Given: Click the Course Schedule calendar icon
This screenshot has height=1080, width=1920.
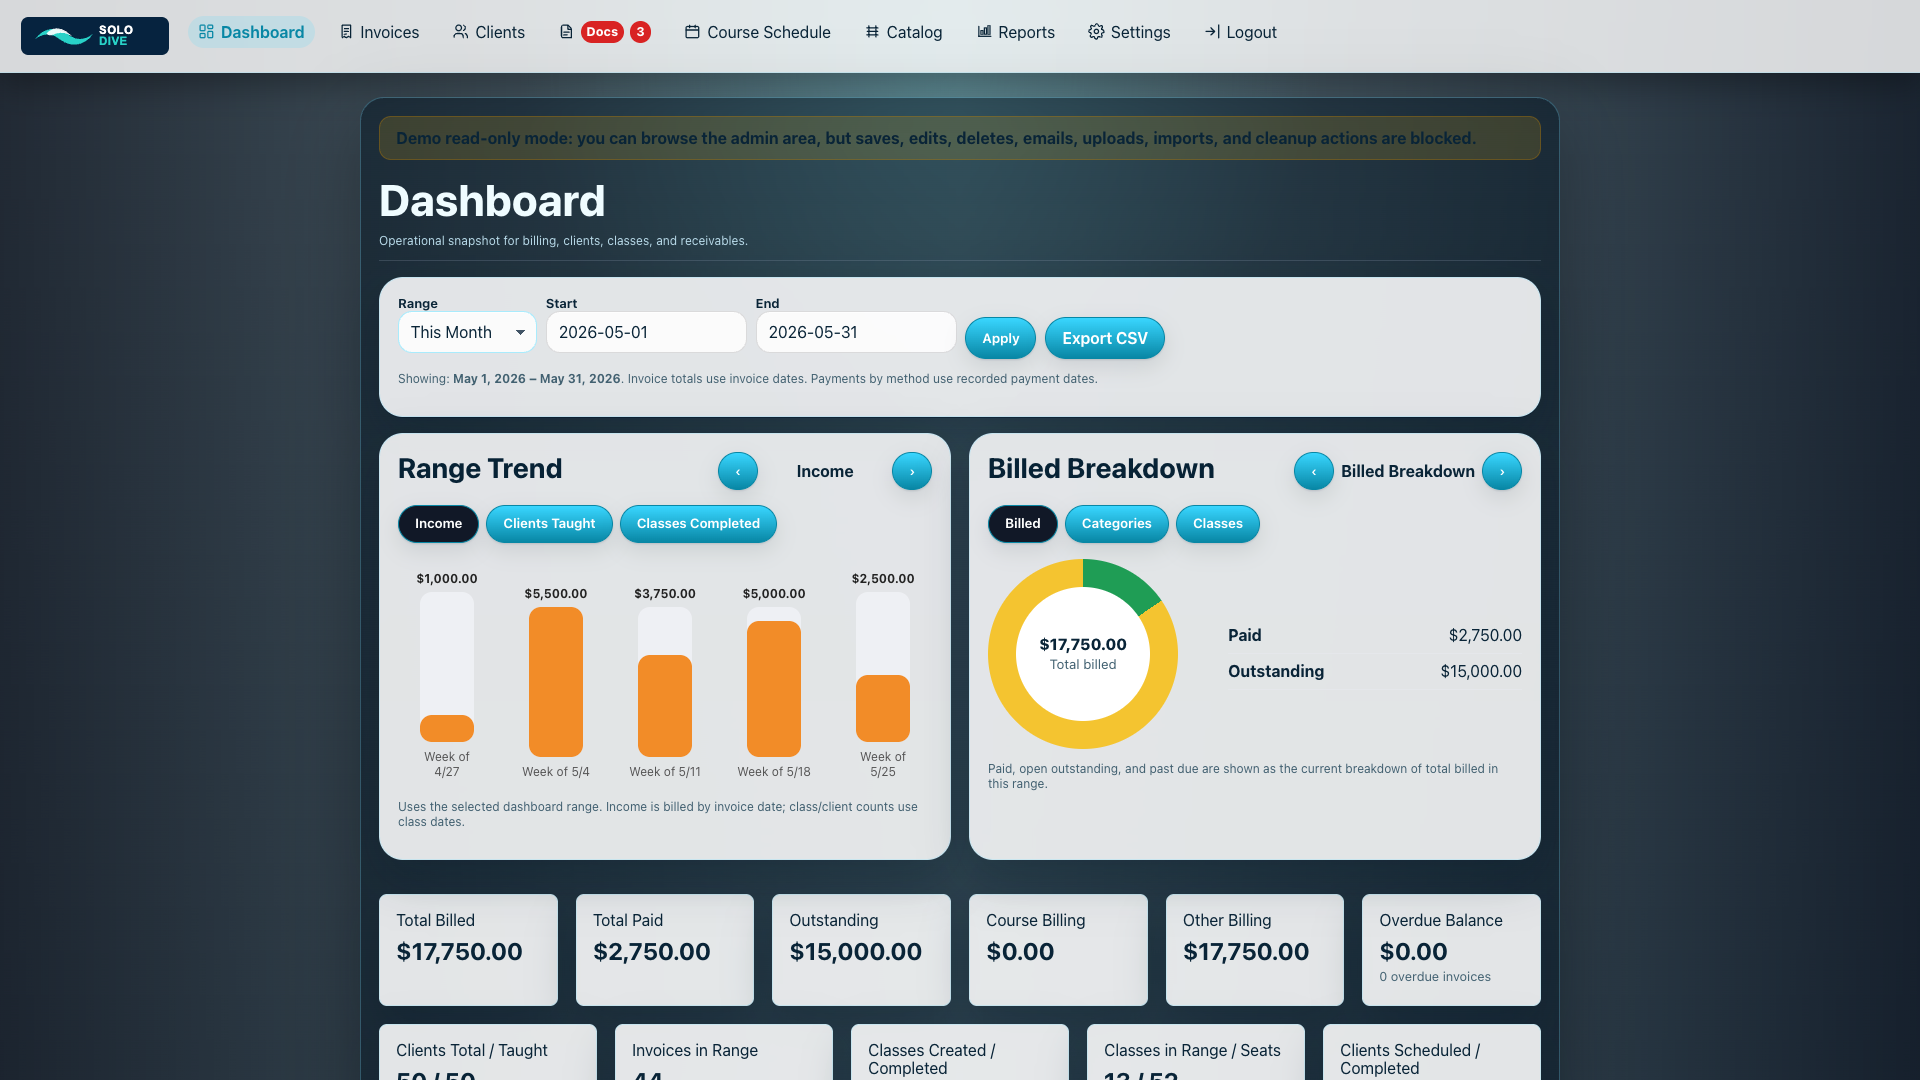Looking at the screenshot, I should pos(692,32).
